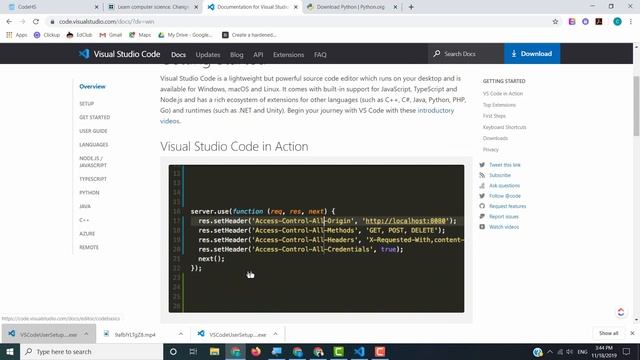The image size is (640, 360).
Task: Expand the LANGUAGES sidebar section
Action: click(x=94, y=144)
